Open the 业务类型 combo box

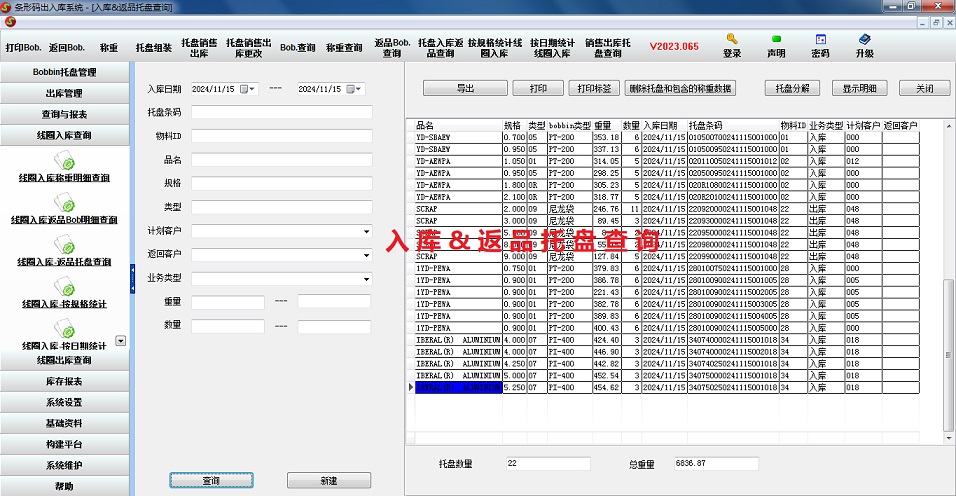pos(366,279)
